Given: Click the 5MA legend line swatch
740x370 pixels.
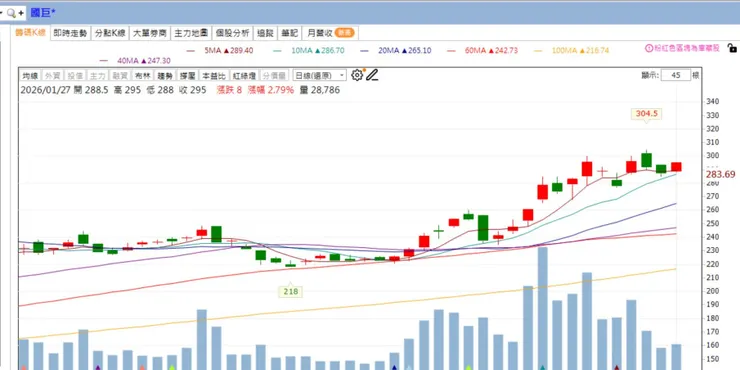Looking at the screenshot, I should [x=191, y=50].
